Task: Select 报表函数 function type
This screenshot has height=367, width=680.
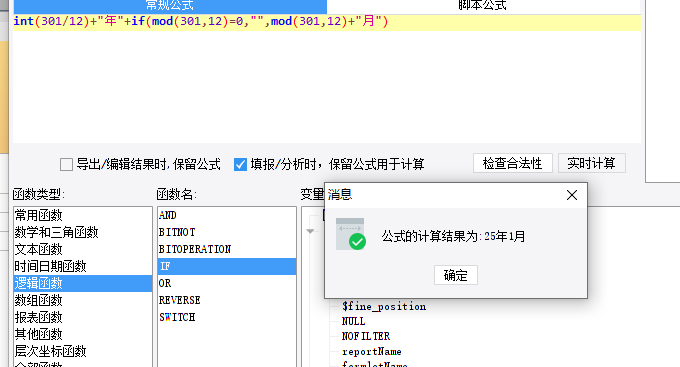Action: tap(83, 317)
